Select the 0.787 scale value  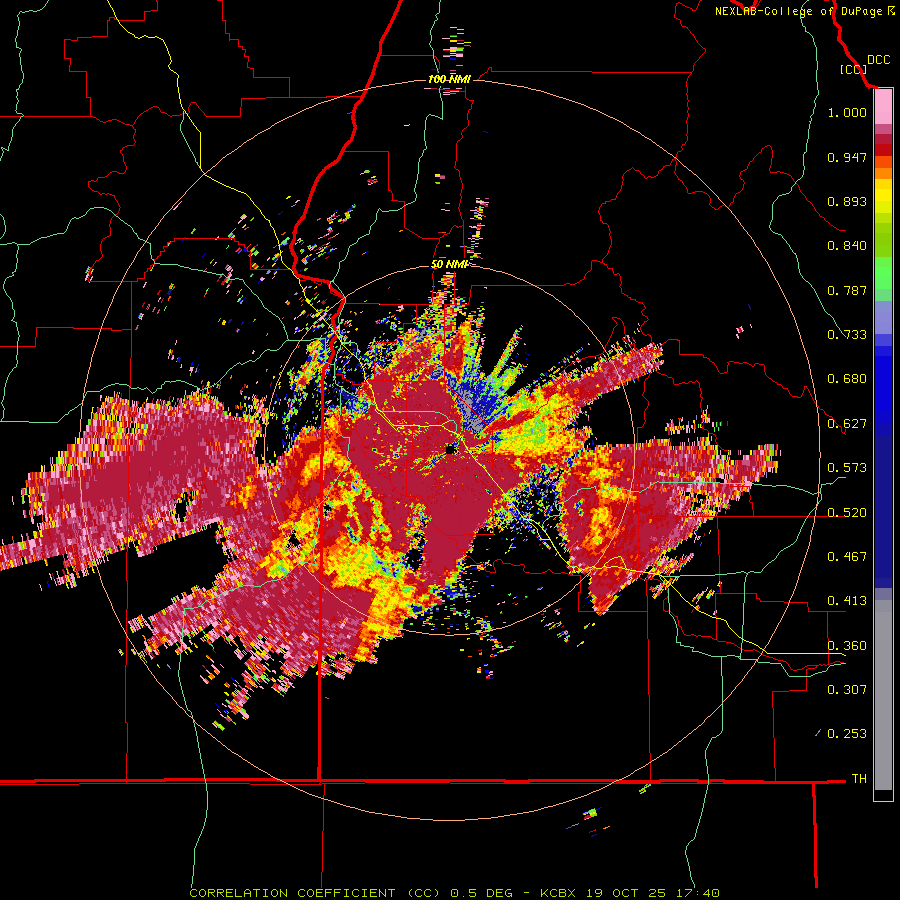click(x=847, y=290)
